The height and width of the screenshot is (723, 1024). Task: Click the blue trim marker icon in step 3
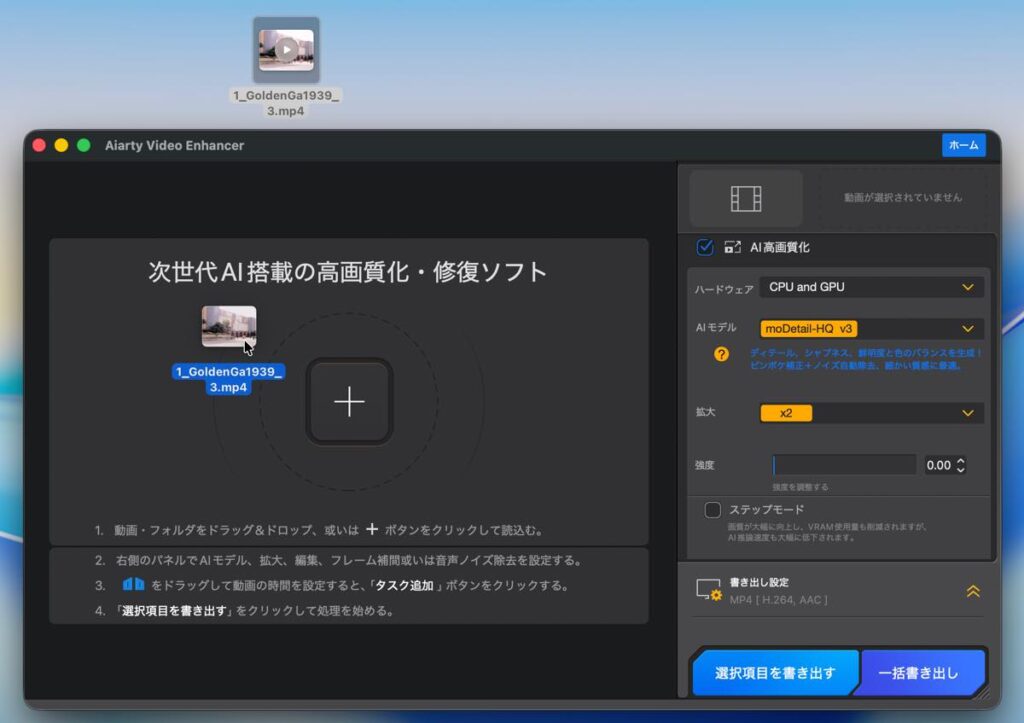click(x=133, y=584)
